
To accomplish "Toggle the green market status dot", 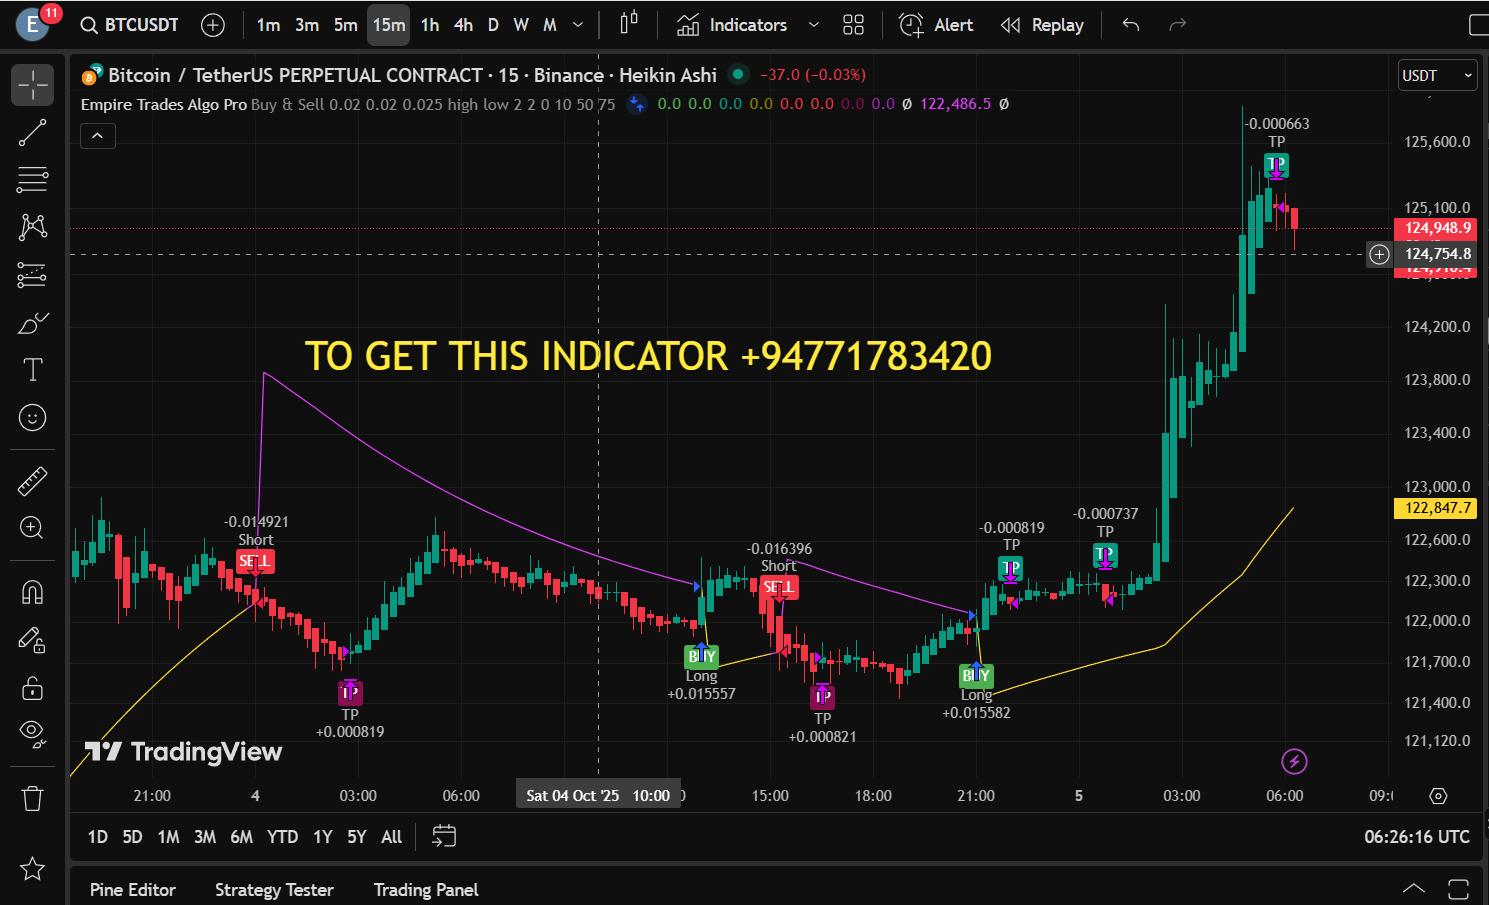I will click(738, 74).
